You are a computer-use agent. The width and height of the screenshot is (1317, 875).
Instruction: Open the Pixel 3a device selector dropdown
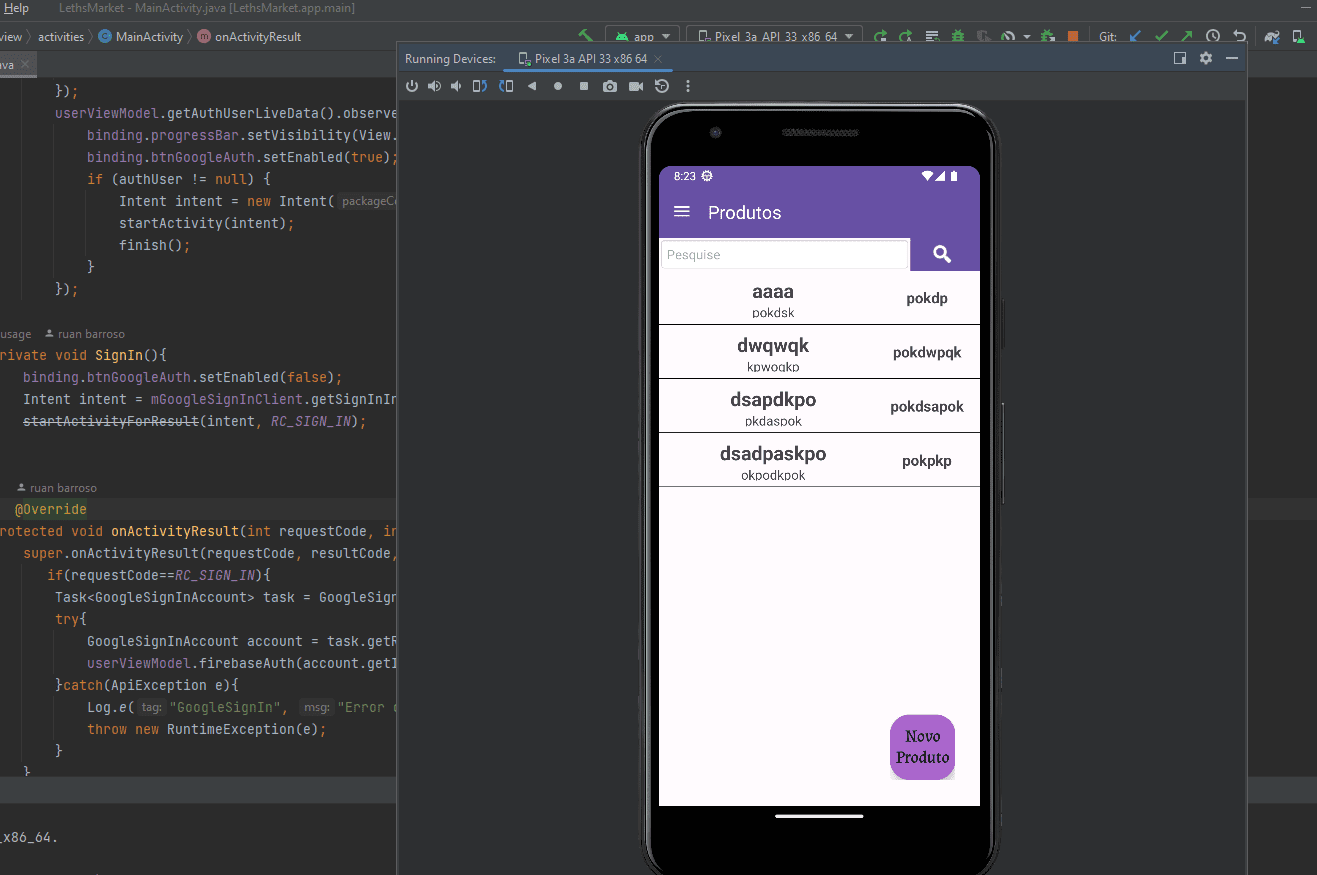[774, 37]
